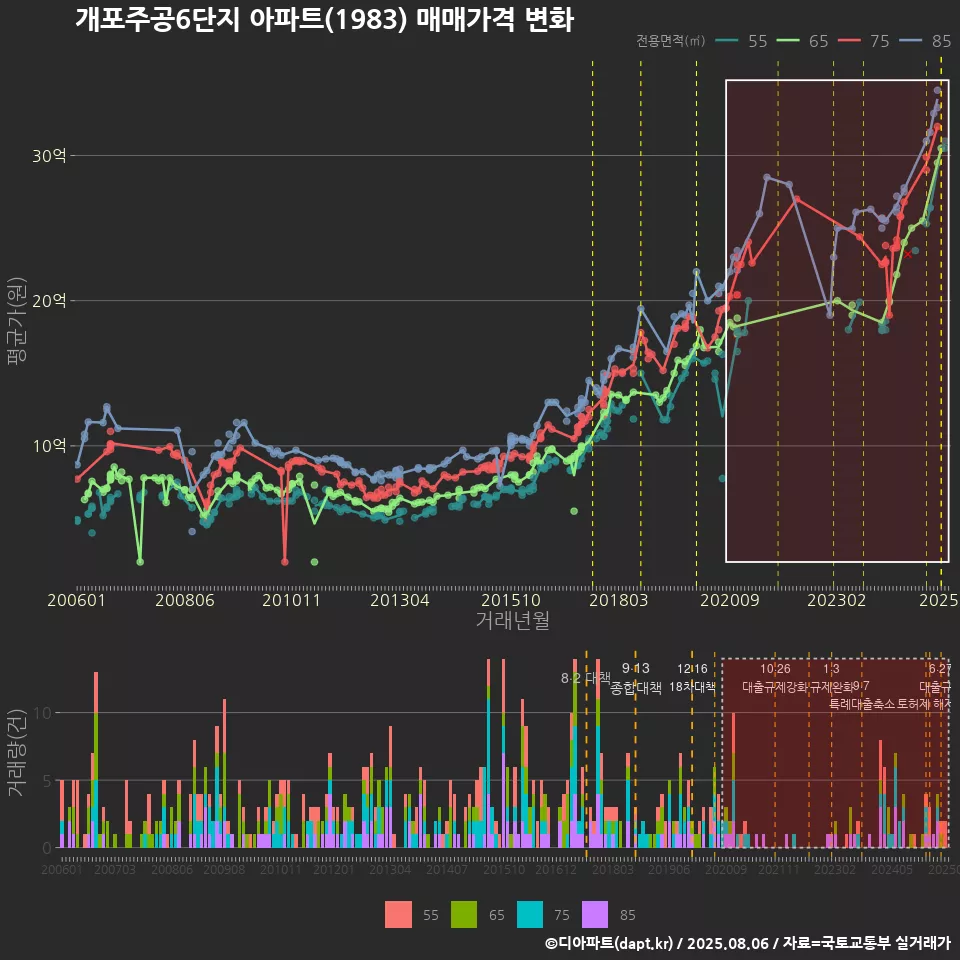Click the 12·16 date annotation
The height and width of the screenshot is (960, 960).
(692, 669)
